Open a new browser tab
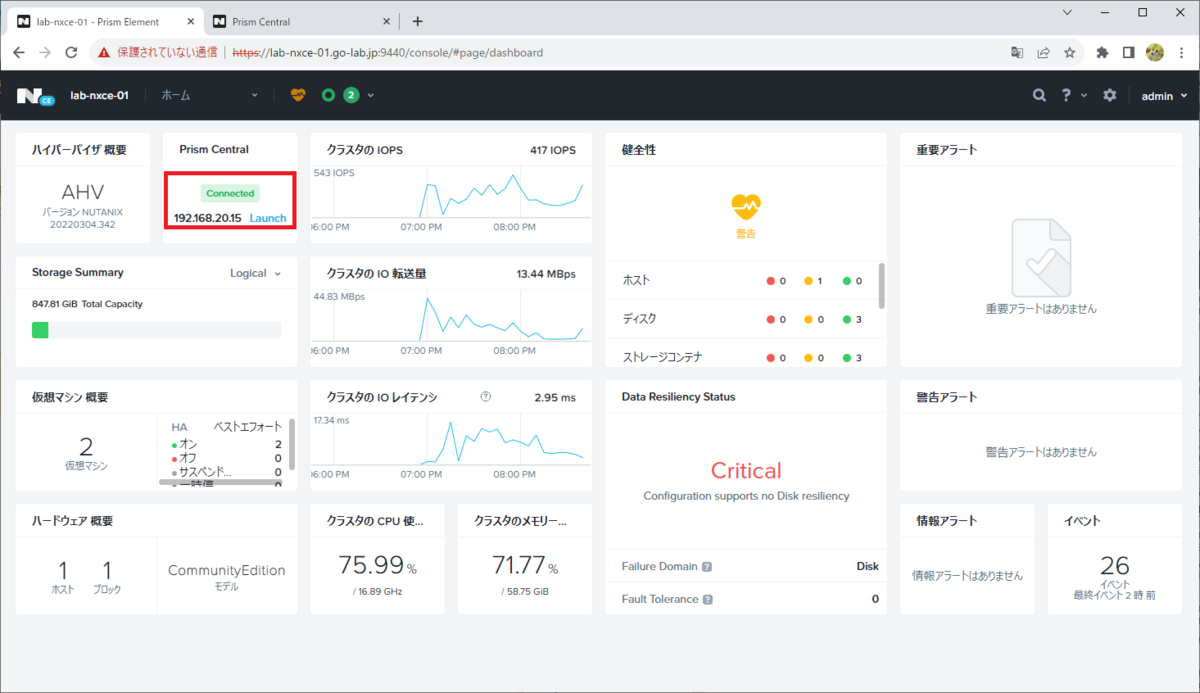Viewport: 1200px width, 693px height. [x=418, y=21]
